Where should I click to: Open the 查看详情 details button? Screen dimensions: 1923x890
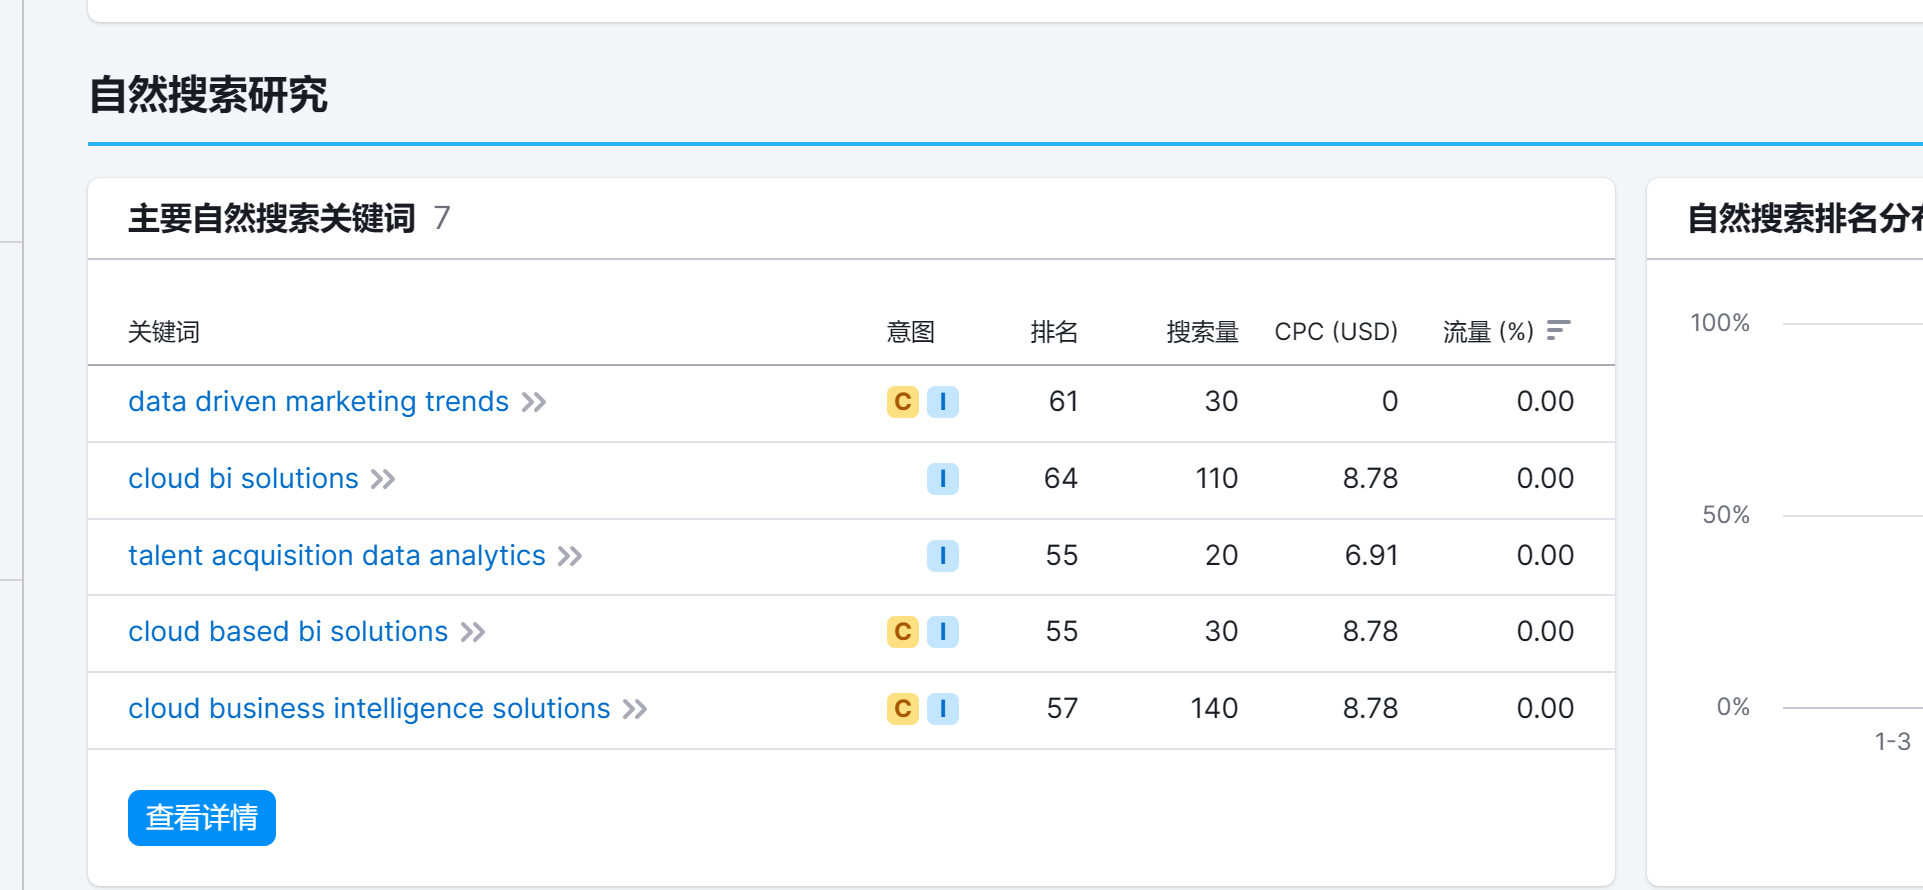tap(202, 818)
